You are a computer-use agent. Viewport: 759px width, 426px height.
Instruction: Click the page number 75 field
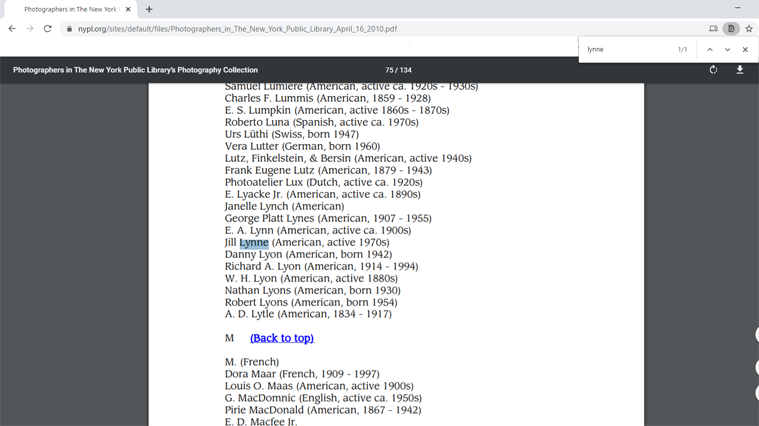coord(390,70)
